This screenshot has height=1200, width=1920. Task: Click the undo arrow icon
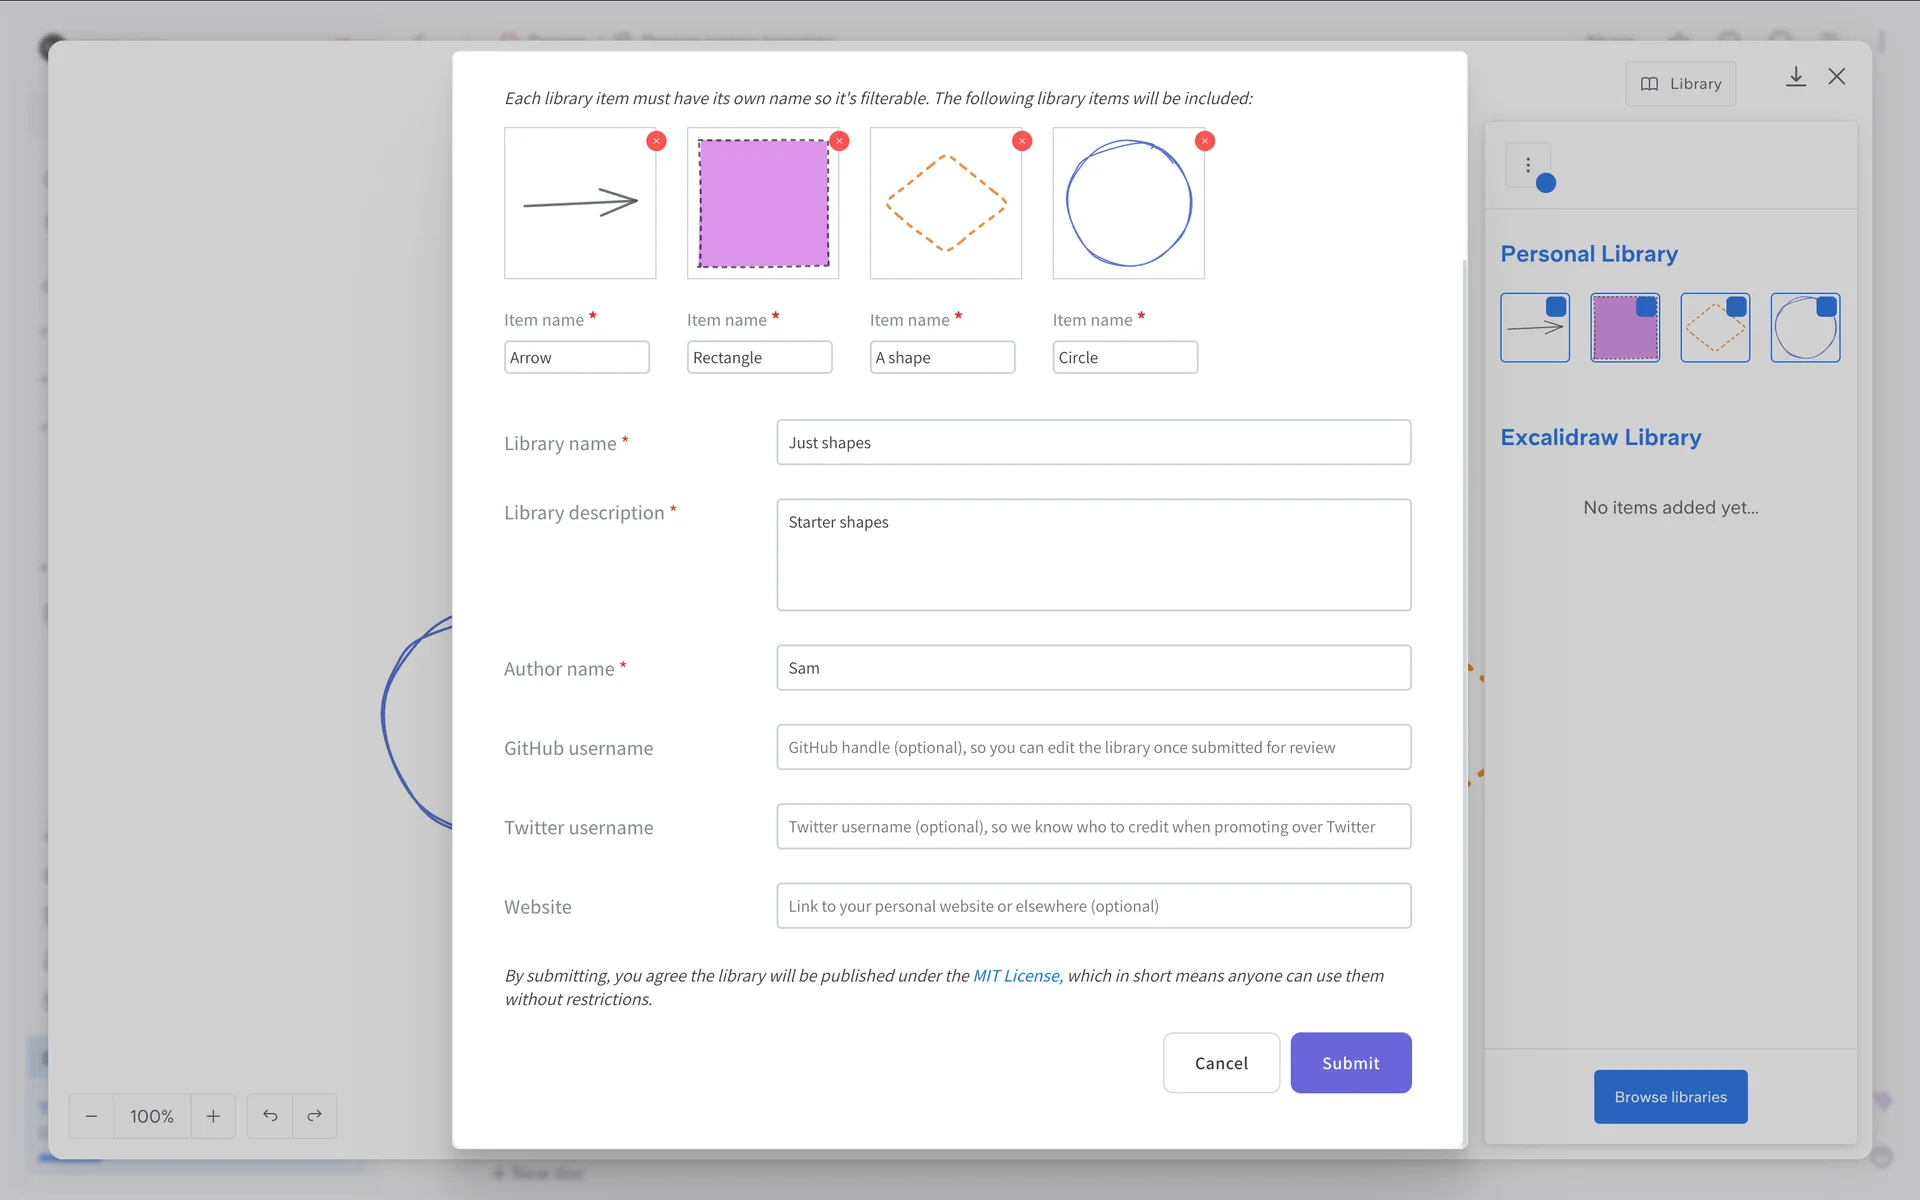click(270, 1116)
